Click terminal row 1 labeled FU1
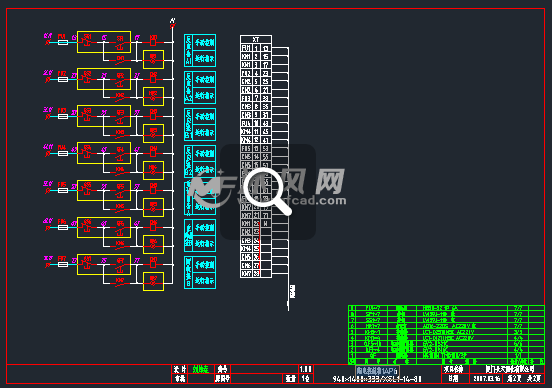This screenshot has height=388, width=552. coord(256,48)
